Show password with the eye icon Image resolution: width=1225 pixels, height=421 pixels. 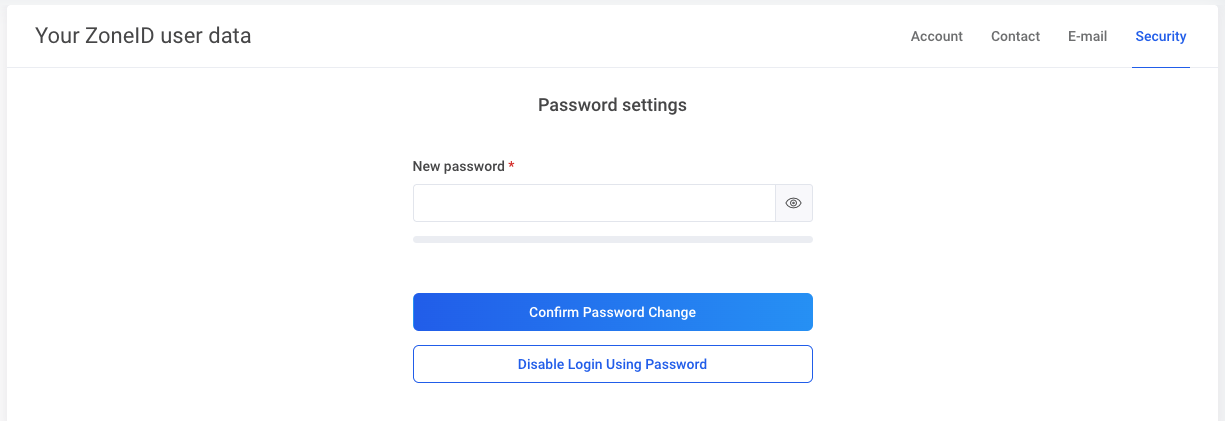794,203
